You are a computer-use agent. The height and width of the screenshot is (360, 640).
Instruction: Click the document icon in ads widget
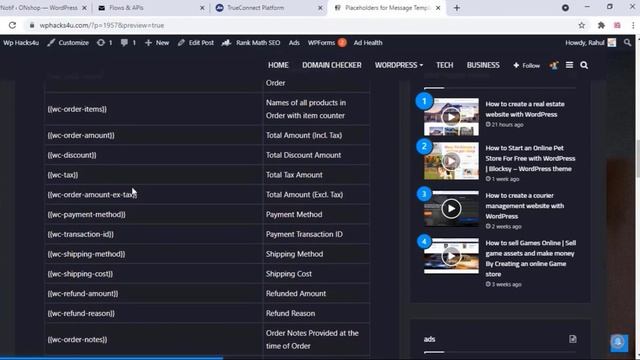[x=573, y=339]
